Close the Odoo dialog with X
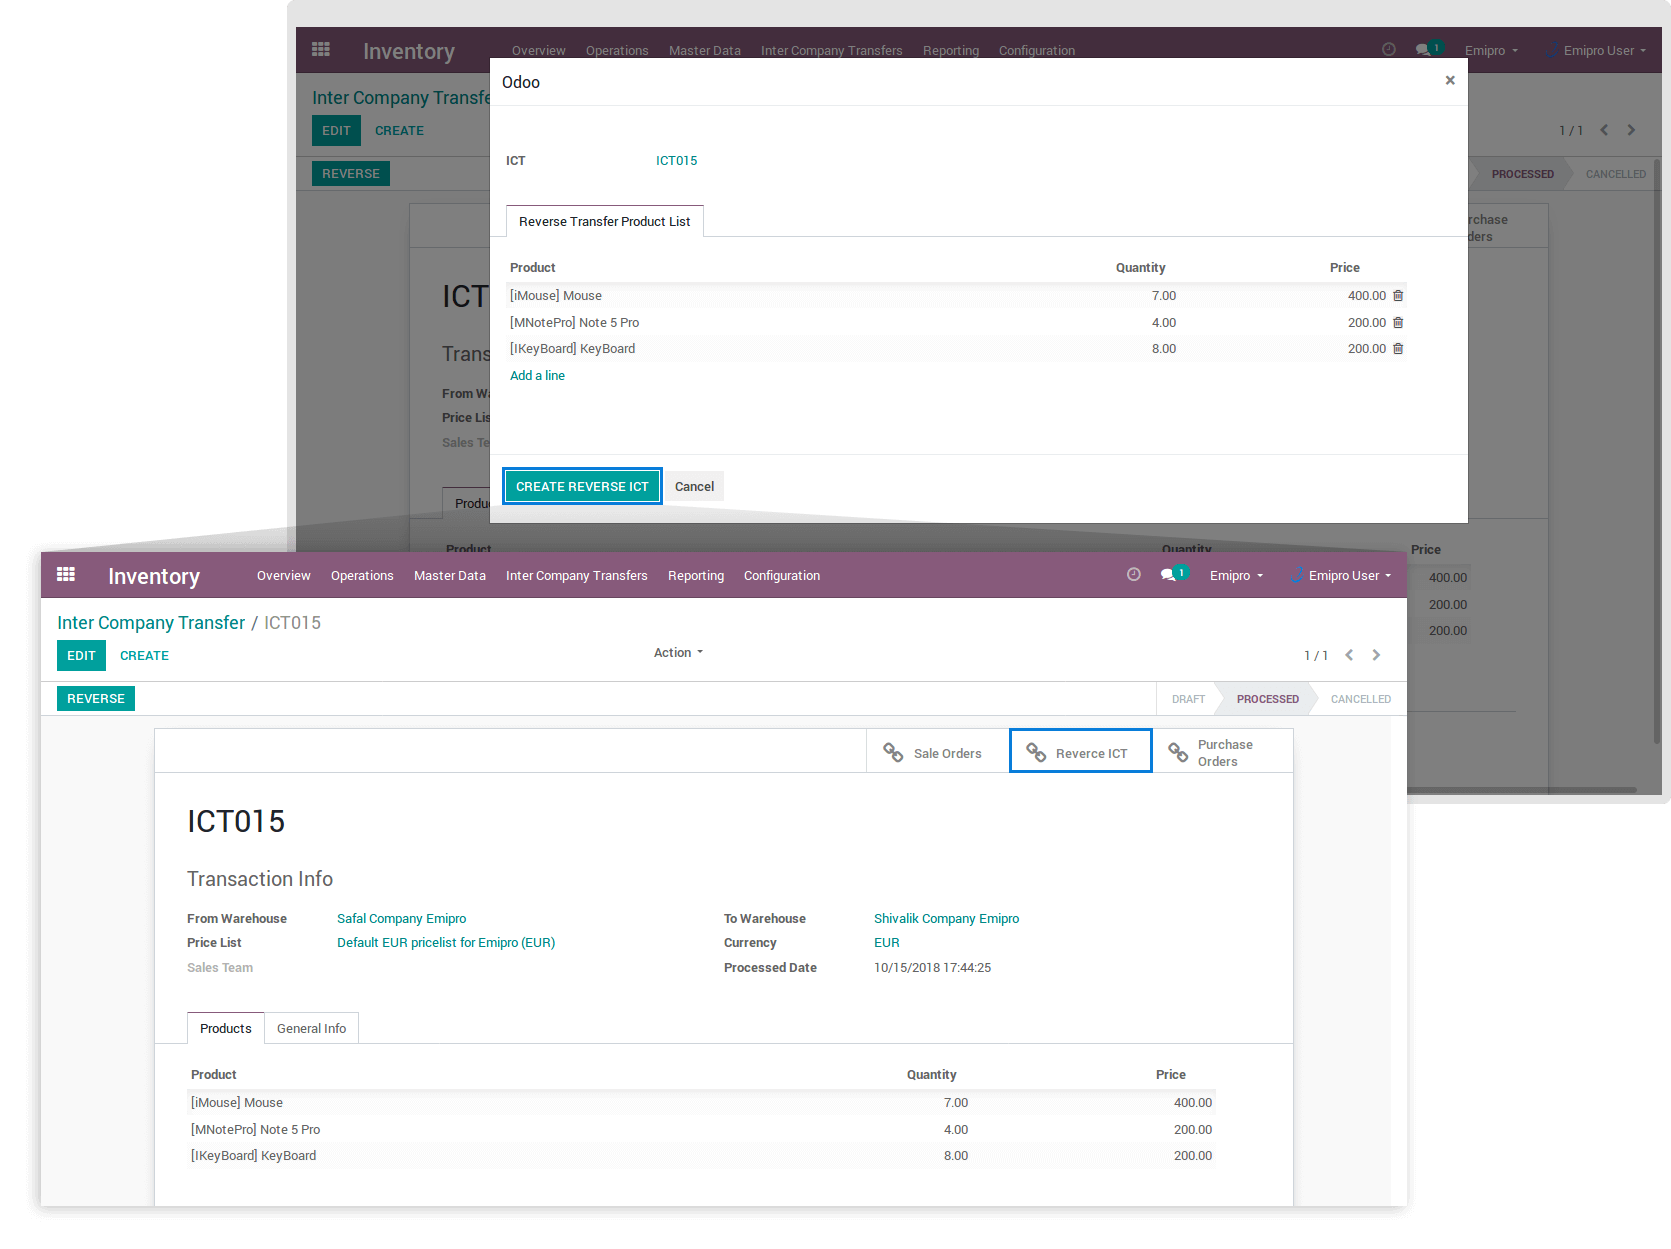 pos(1449,81)
